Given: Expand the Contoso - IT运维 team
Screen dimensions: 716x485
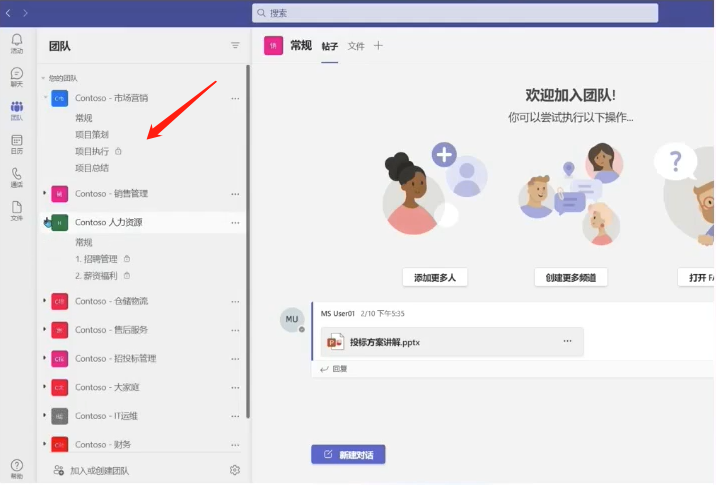Looking at the screenshot, I should coord(44,415).
